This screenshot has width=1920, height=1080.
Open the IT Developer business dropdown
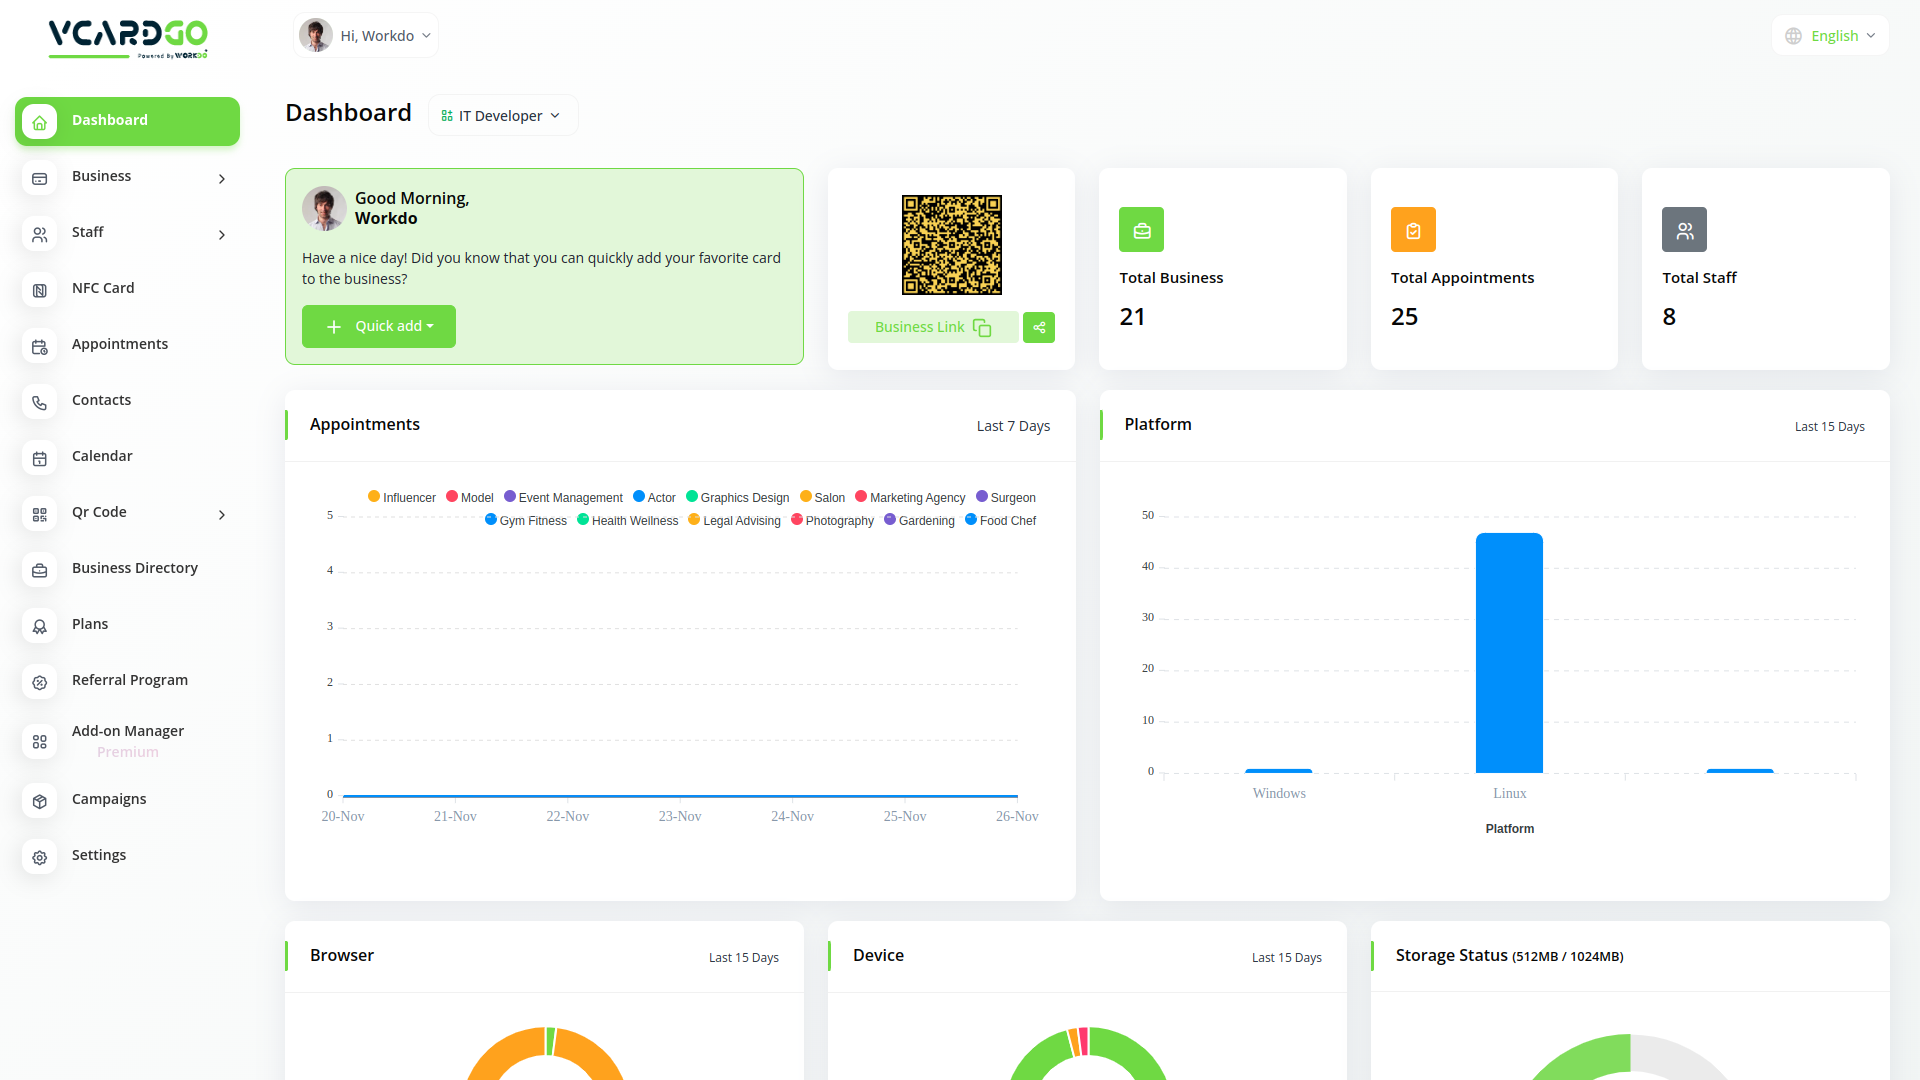(502, 116)
